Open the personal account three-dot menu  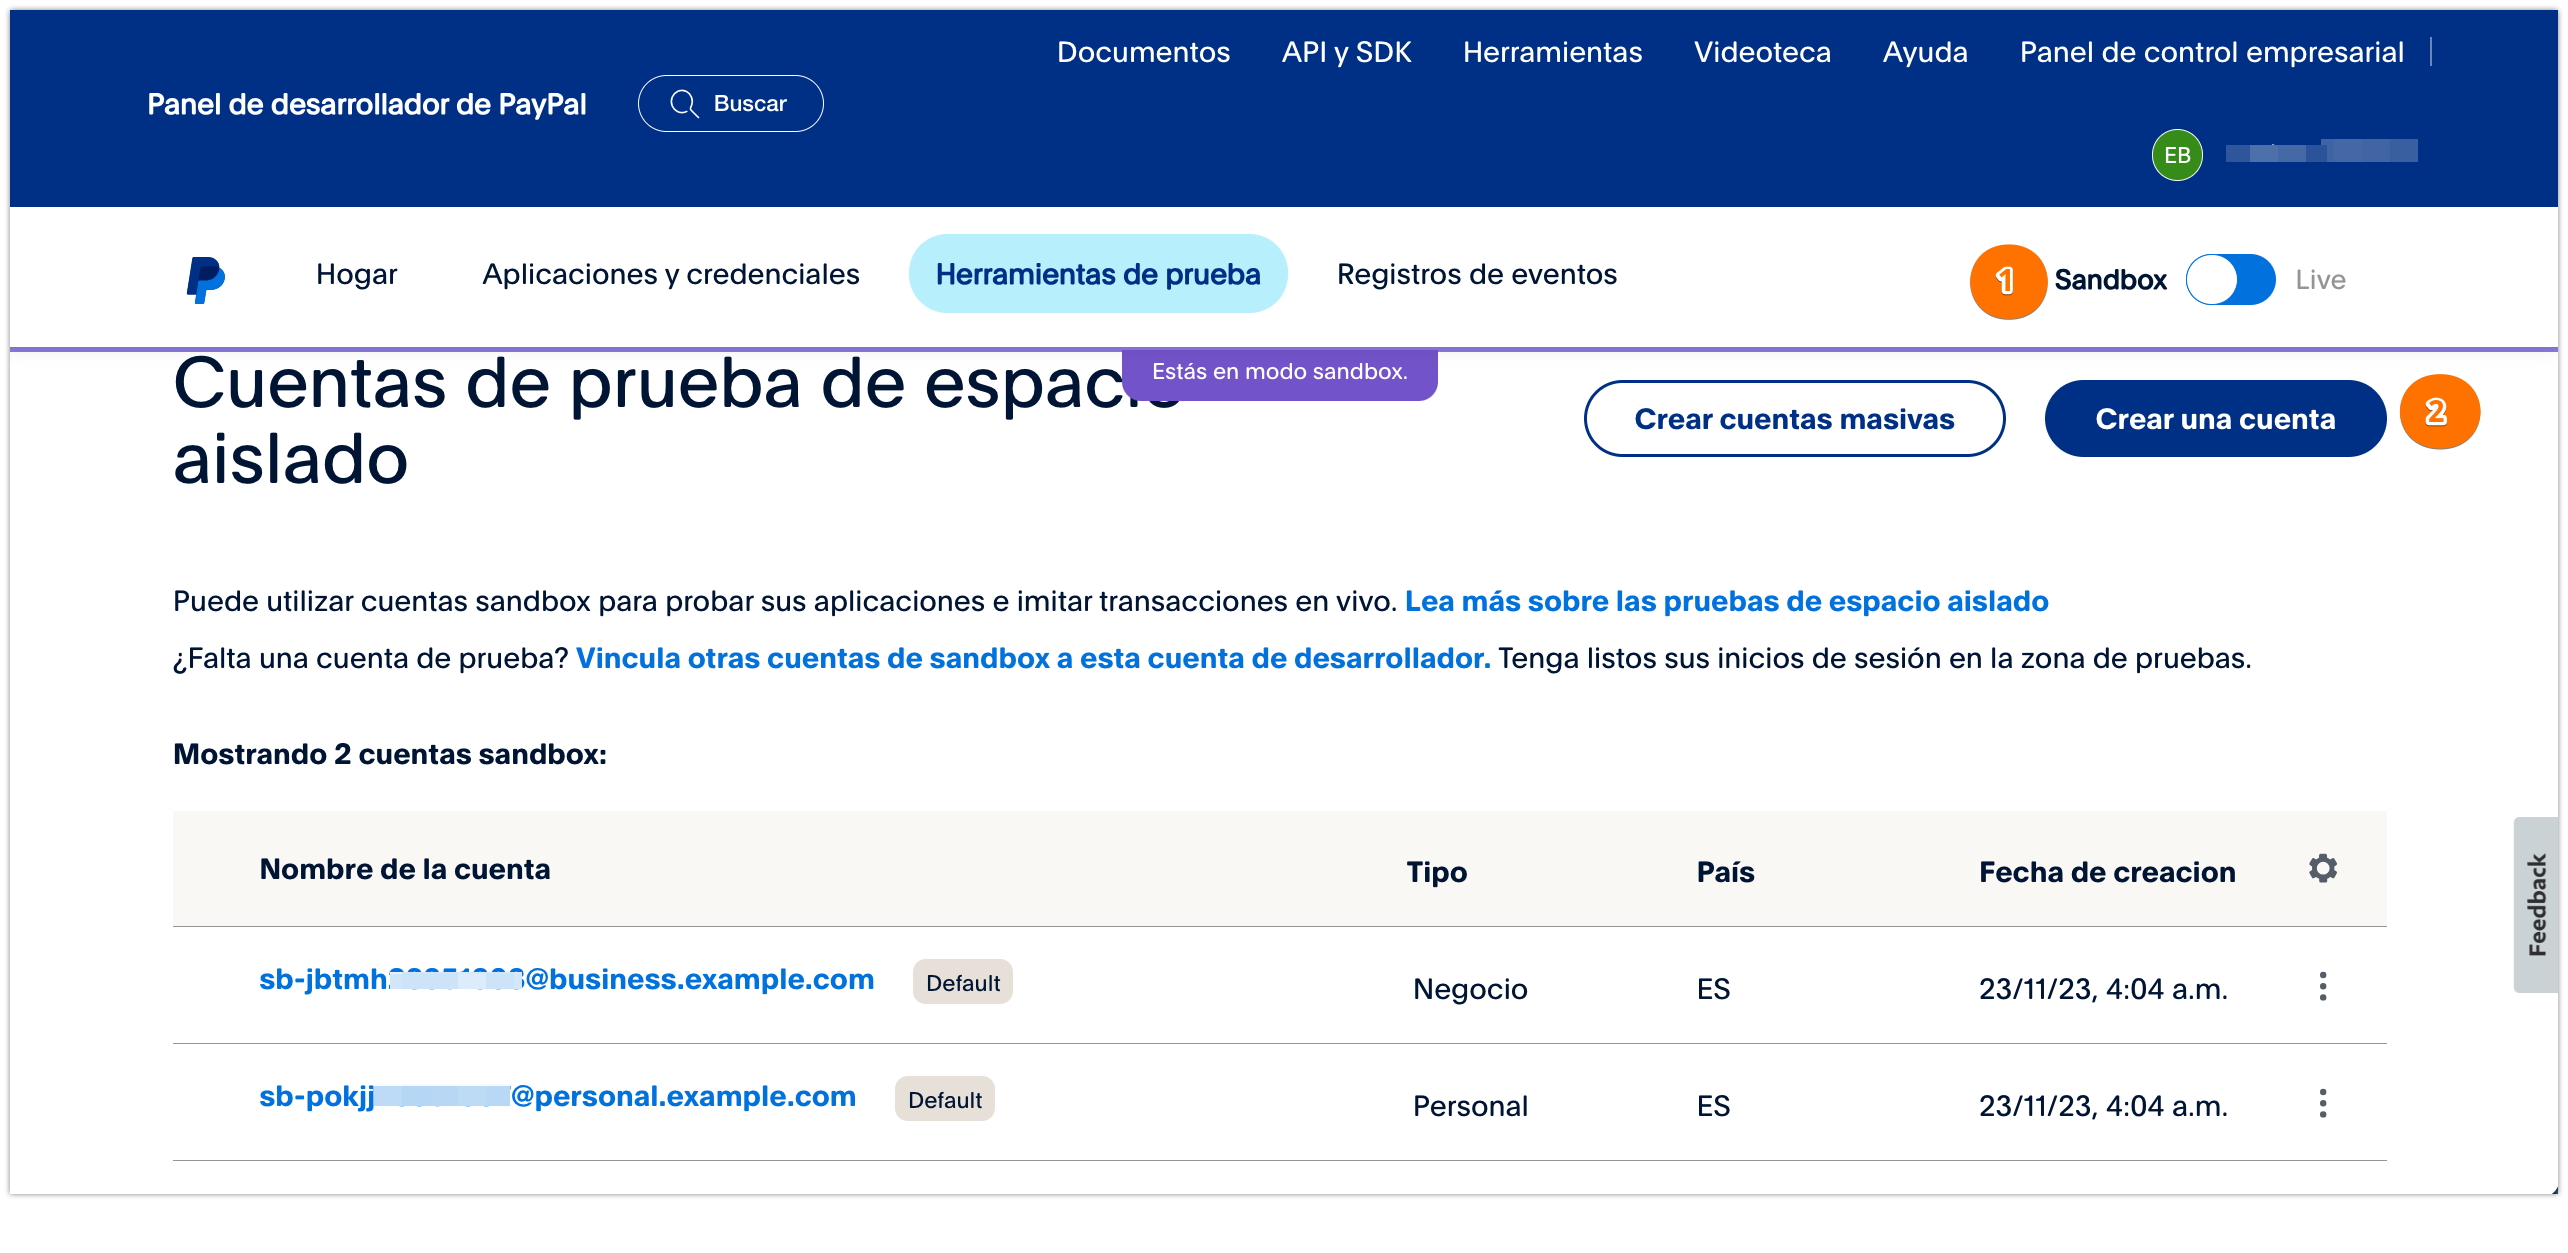pos(2322,1104)
